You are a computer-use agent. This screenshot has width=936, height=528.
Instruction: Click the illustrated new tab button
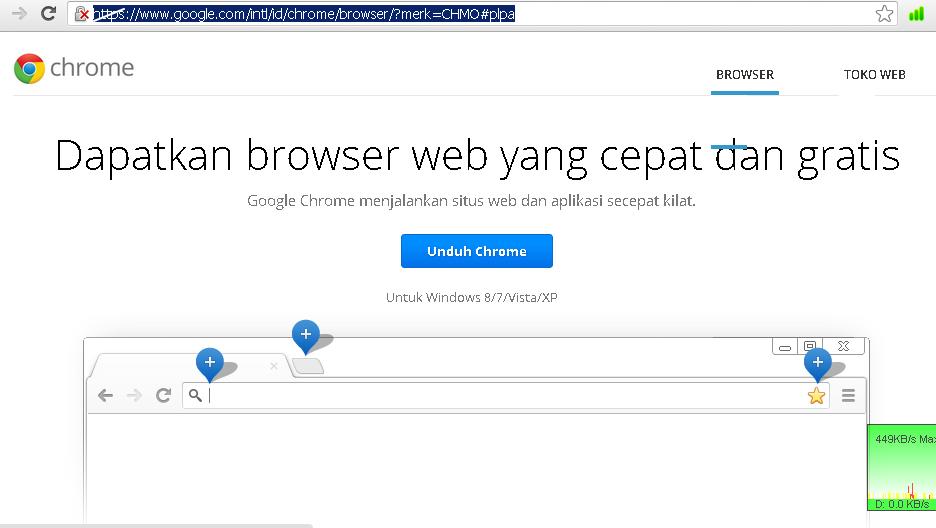click(x=308, y=366)
